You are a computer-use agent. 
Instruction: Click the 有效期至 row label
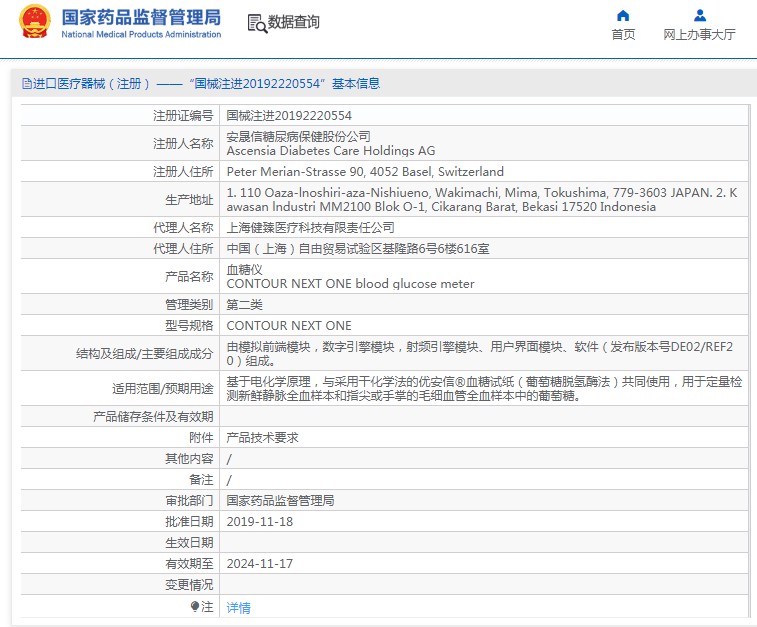pos(189,564)
